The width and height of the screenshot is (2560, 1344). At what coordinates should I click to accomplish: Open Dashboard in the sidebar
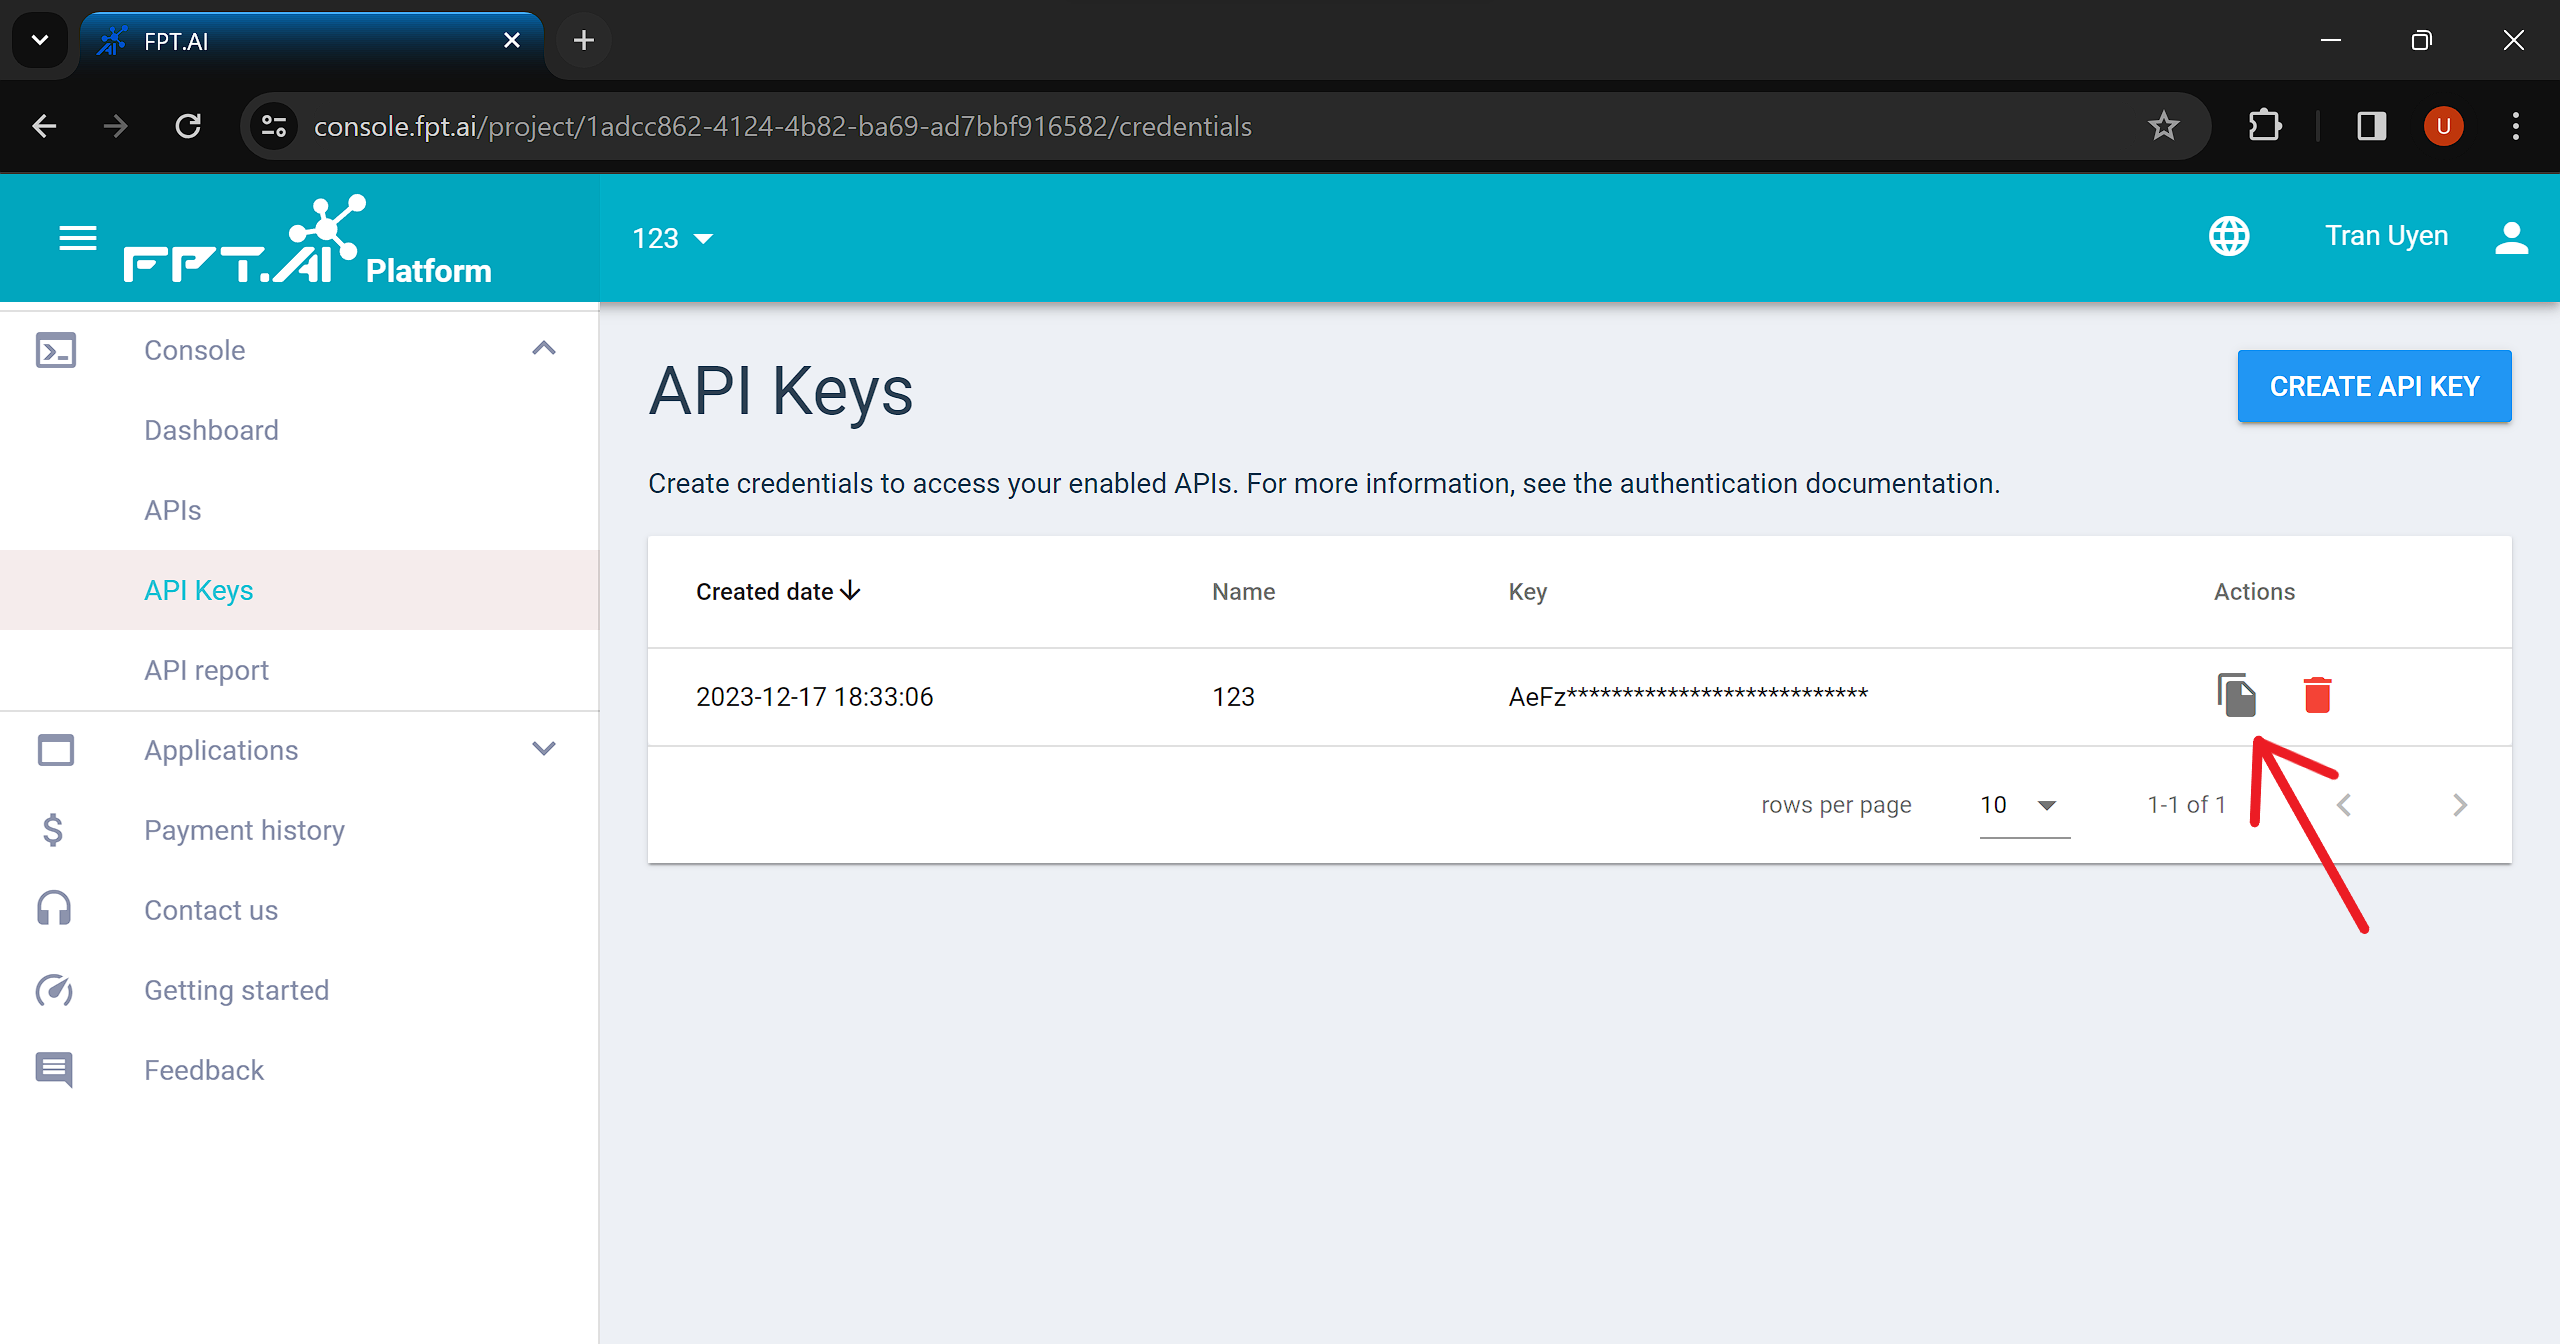[211, 430]
